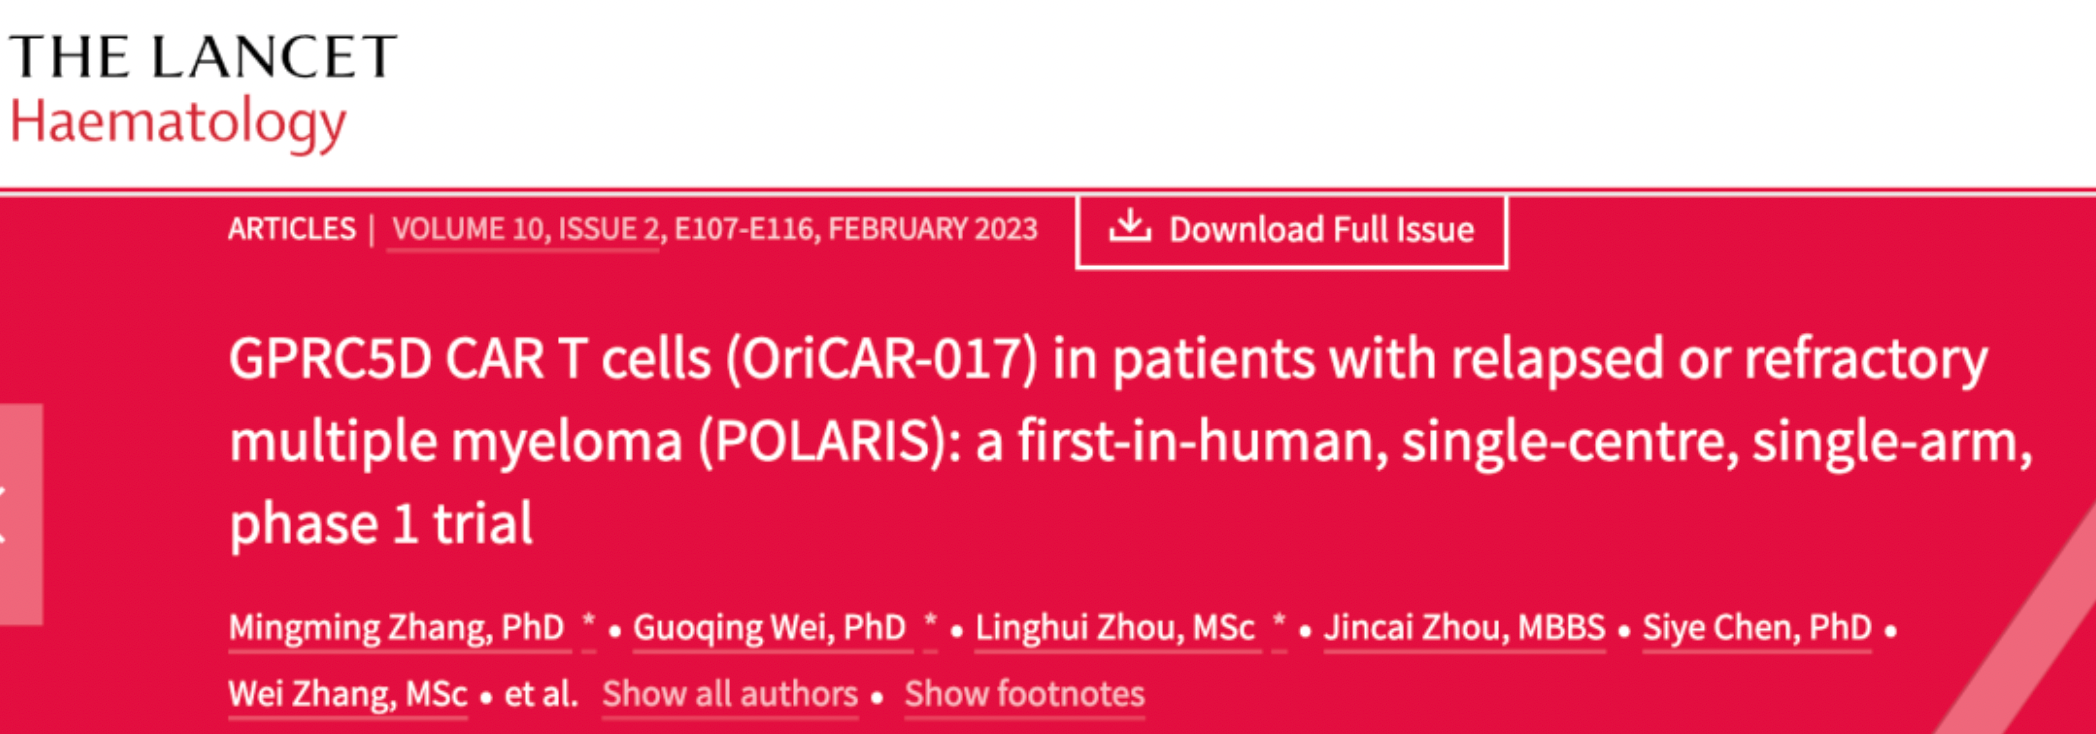Expand Show footnotes
2096x734 pixels.
(x=1024, y=694)
